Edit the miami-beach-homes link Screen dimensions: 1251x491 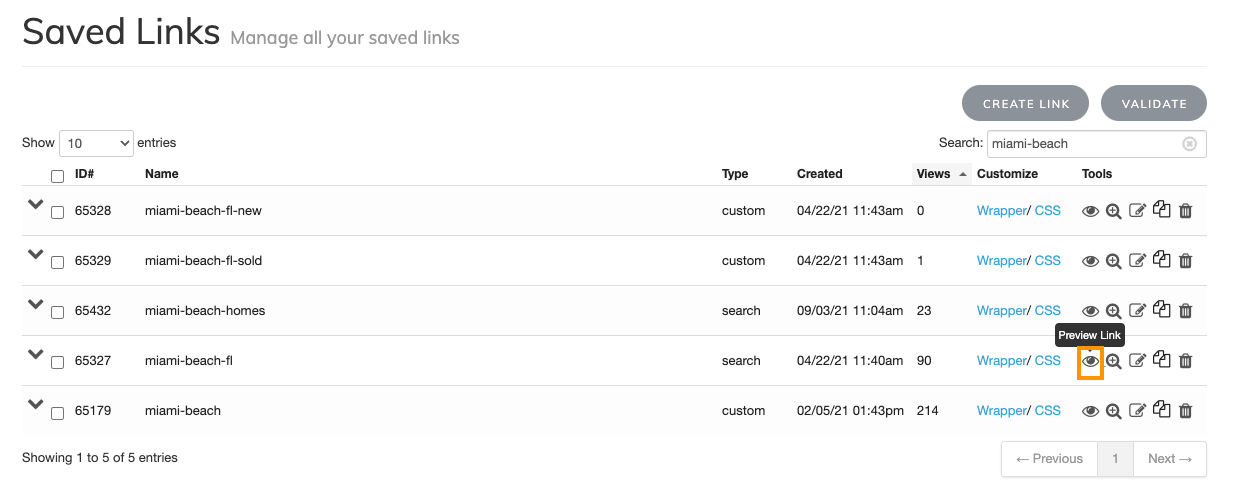1137,311
